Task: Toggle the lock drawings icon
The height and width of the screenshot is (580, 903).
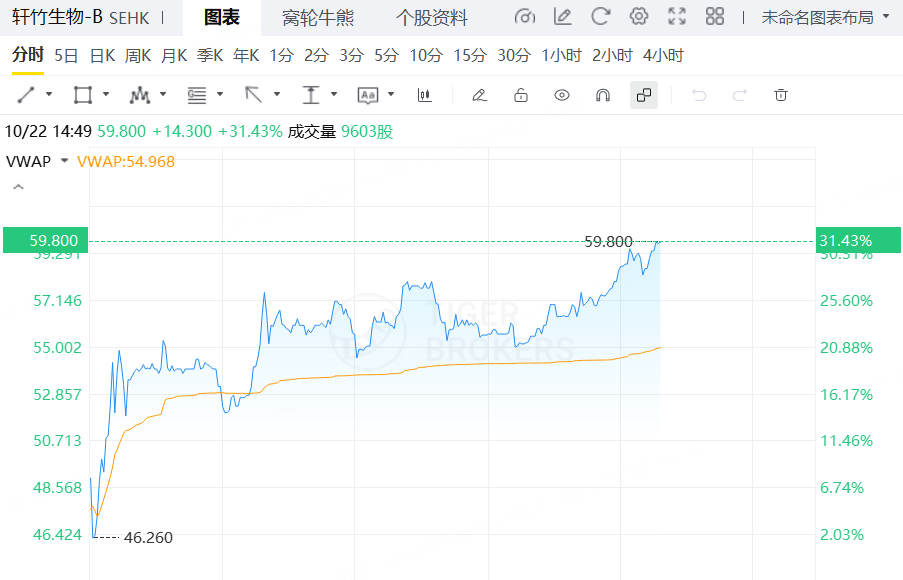Action: tap(521, 95)
